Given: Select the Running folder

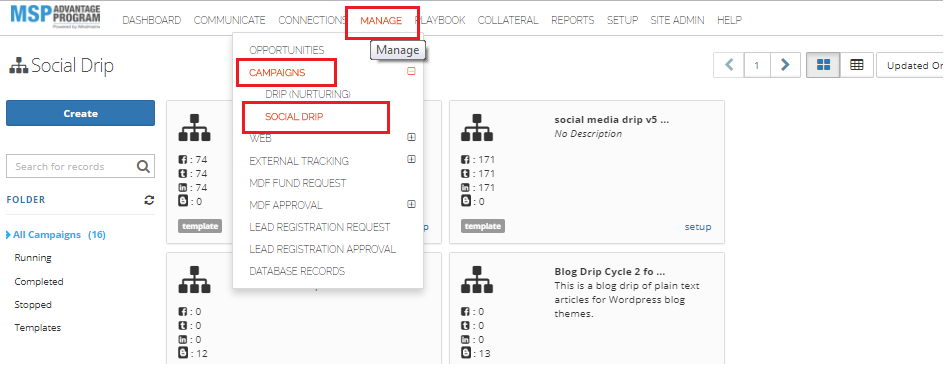Looking at the screenshot, I should pyautogui.click(x=33, y=258).
